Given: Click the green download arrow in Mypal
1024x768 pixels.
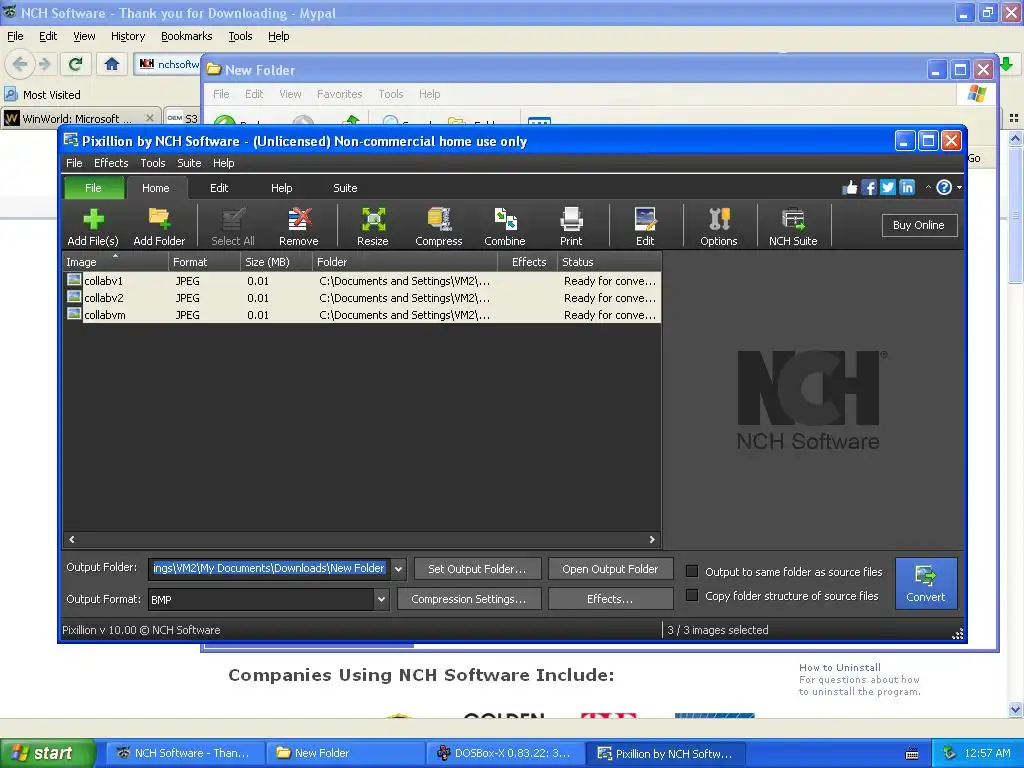Looking at the screenshot, I should (1006, 64).
